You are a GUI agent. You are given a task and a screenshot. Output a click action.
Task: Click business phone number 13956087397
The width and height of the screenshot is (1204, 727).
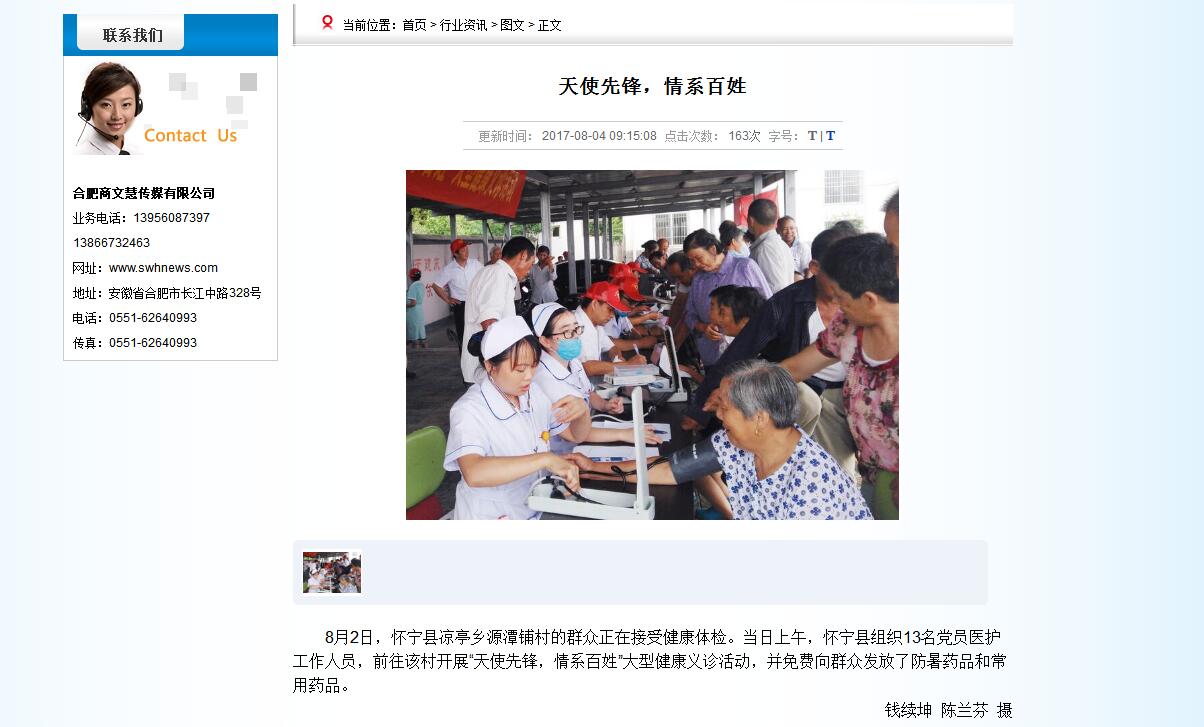pos(171,218)
